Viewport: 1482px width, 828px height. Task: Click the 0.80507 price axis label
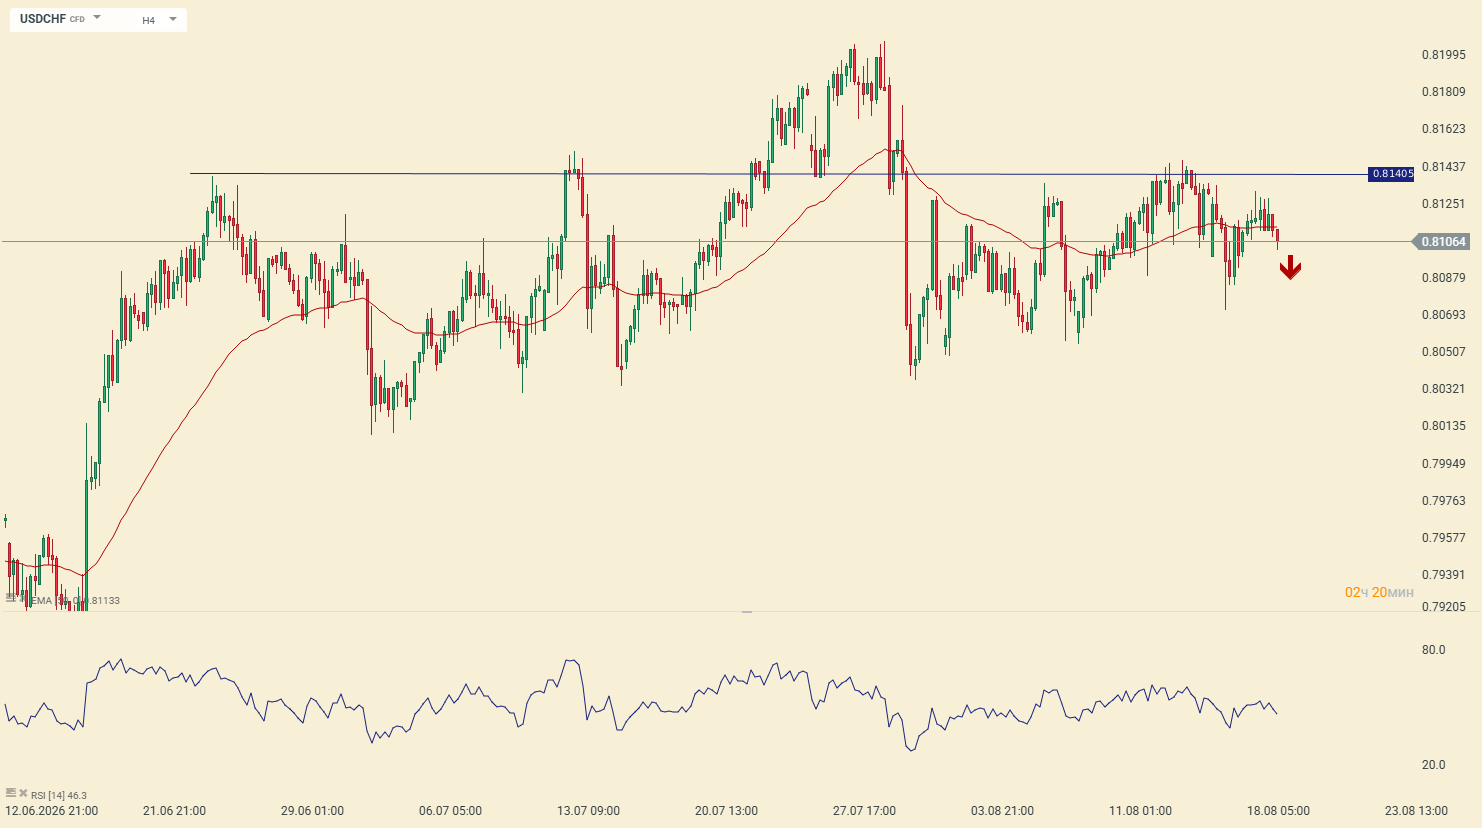click(x=1444, y=352)
